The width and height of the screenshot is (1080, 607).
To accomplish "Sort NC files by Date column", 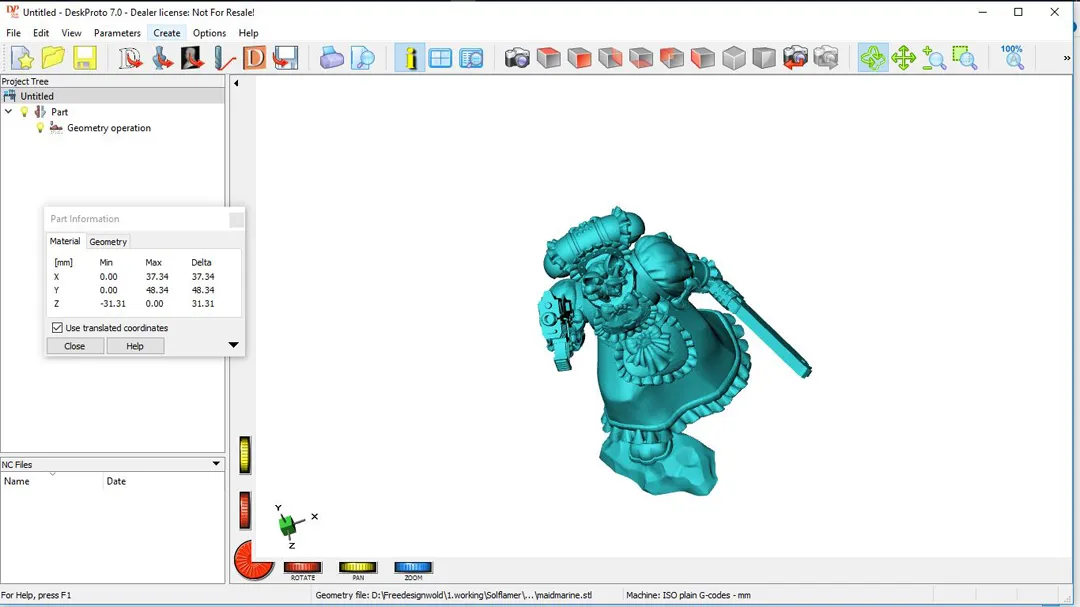I will (x=164, y=481).
